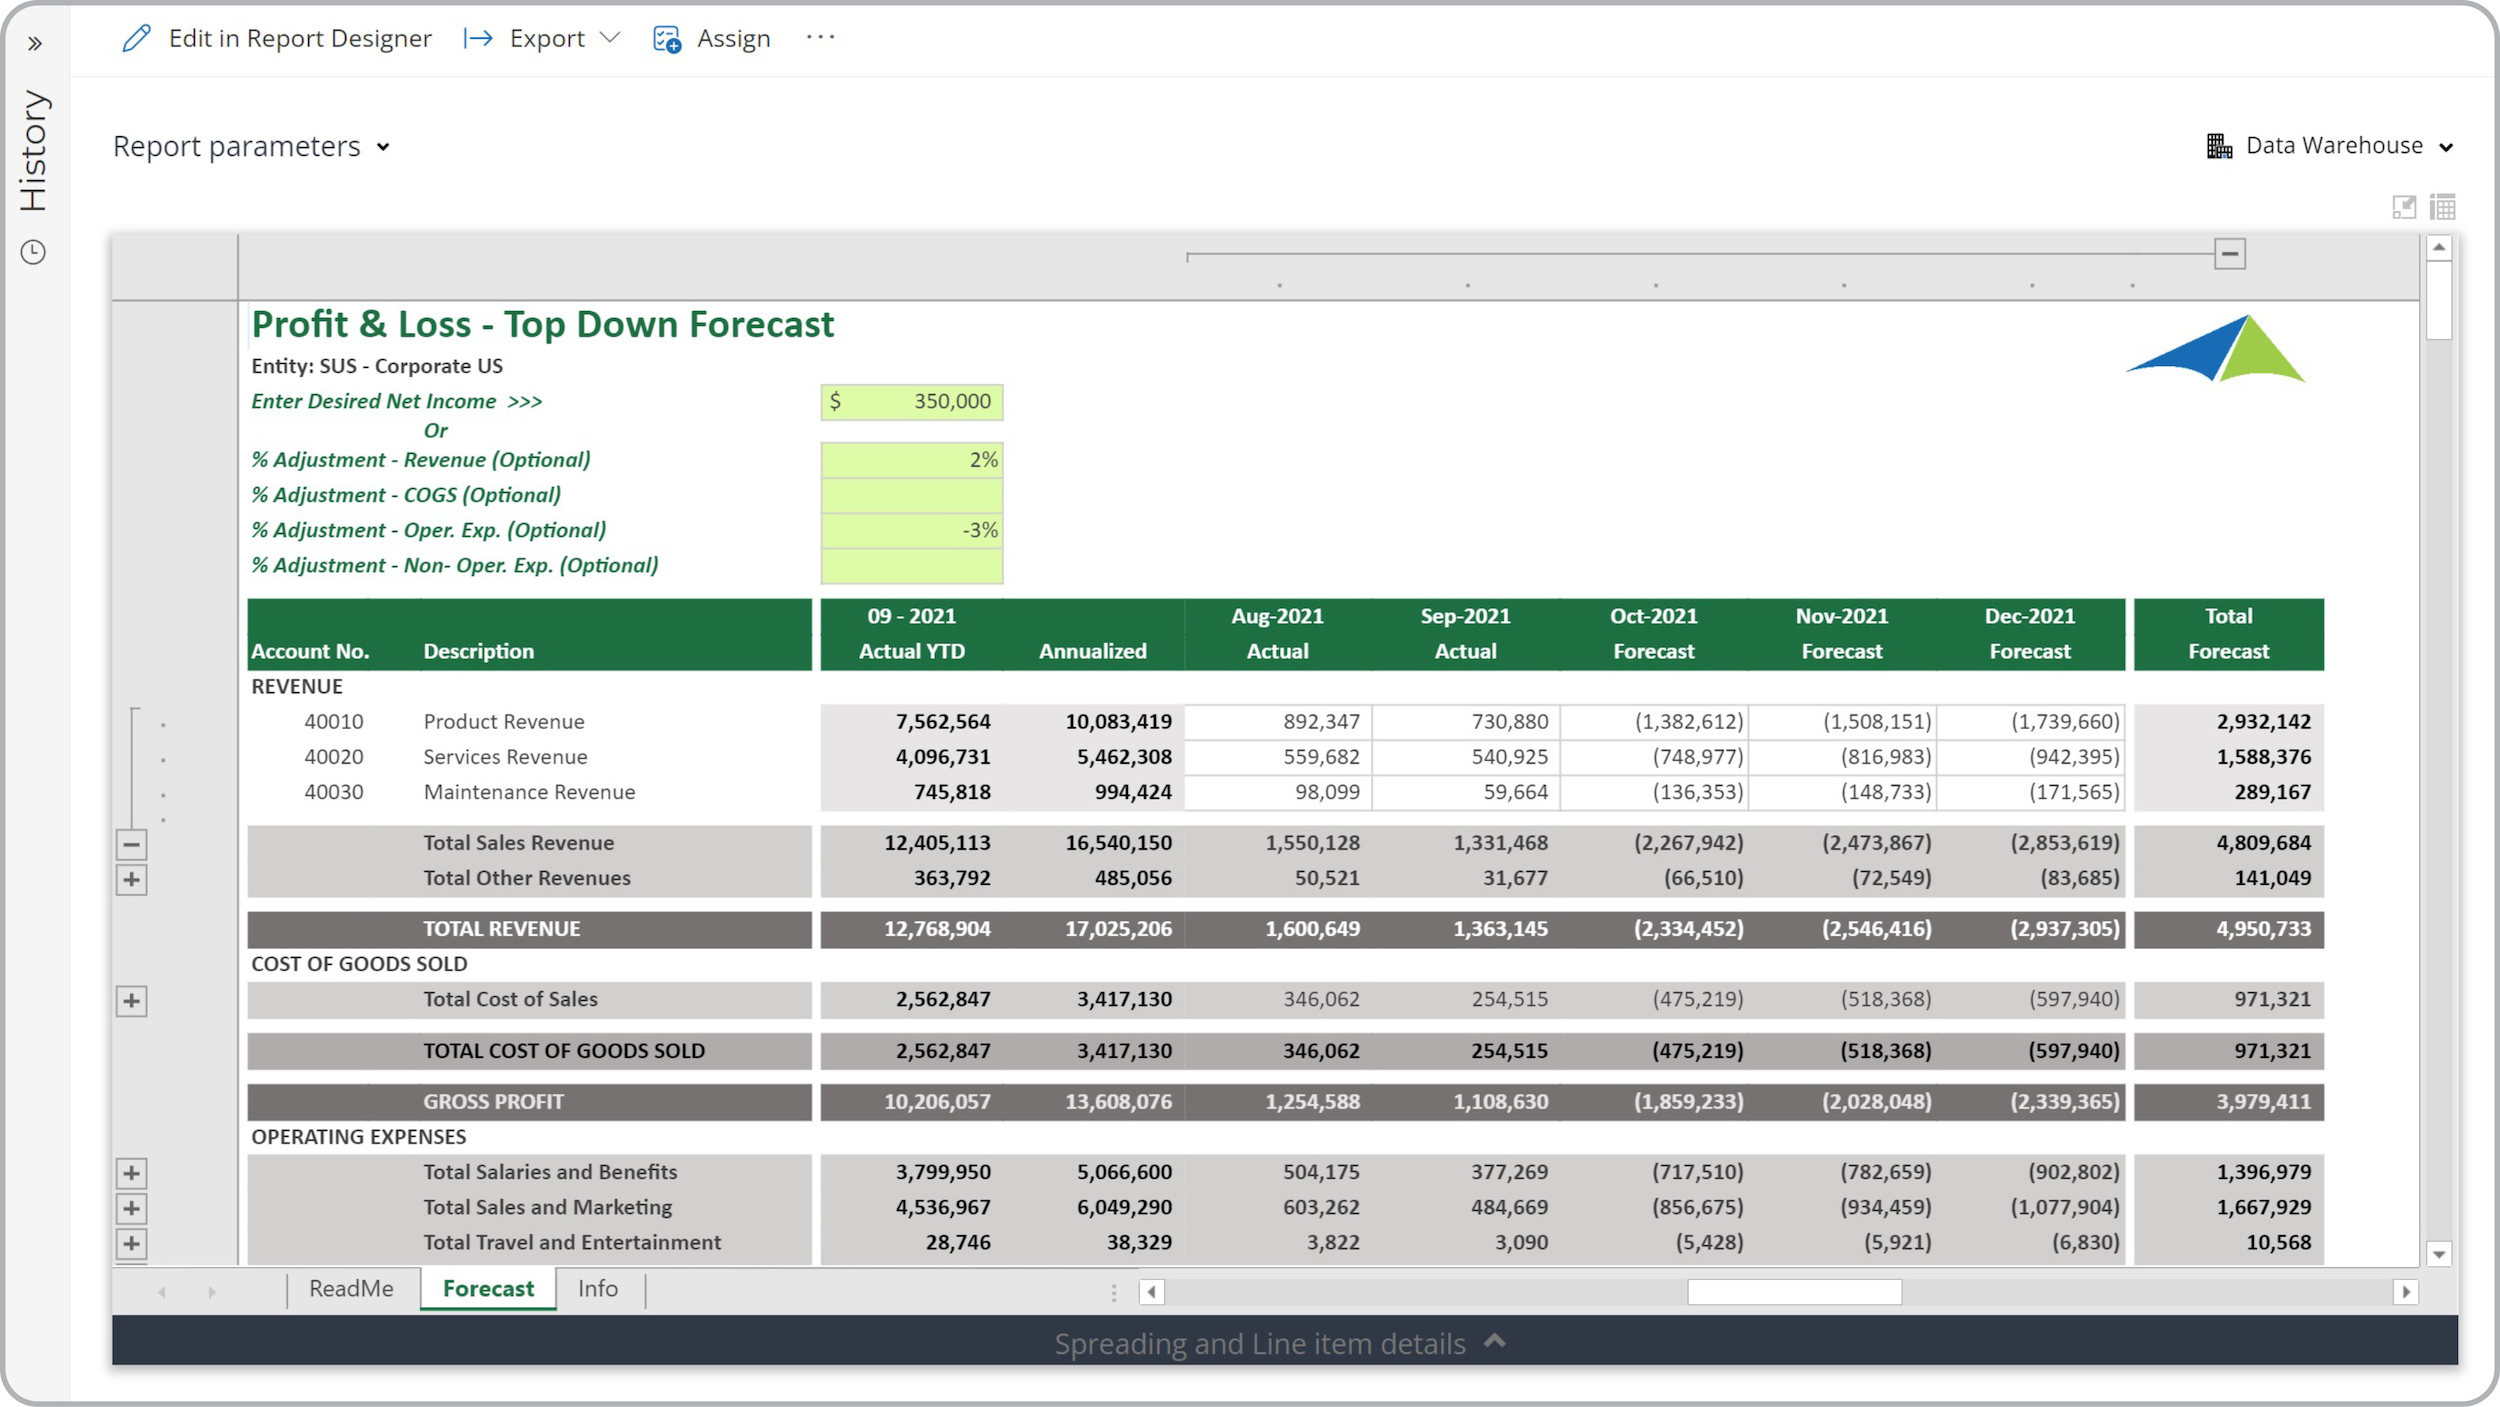Switch to the ReadMe sheet tab
Screen dimensions: 2500x1407
pyautogui.click(x=351, y=1289)
